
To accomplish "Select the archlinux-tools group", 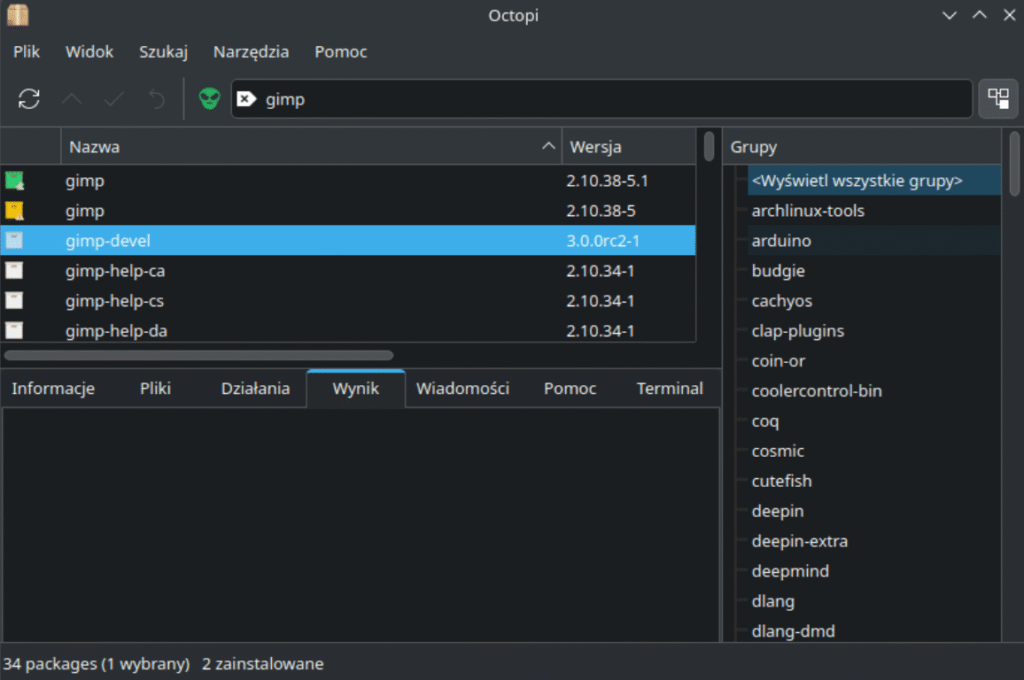I will (x=808, y=211).
